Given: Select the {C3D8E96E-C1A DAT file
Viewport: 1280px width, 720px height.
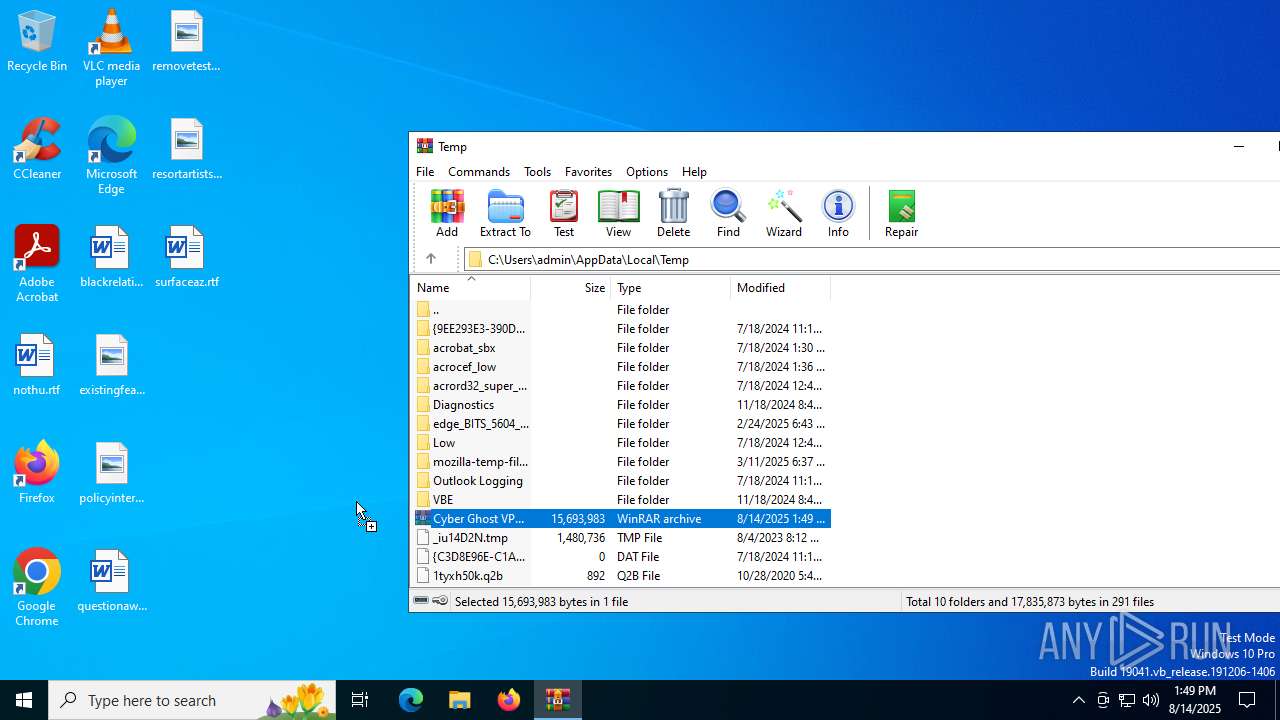Looking at the screenshot, I should tap(622, 557).
